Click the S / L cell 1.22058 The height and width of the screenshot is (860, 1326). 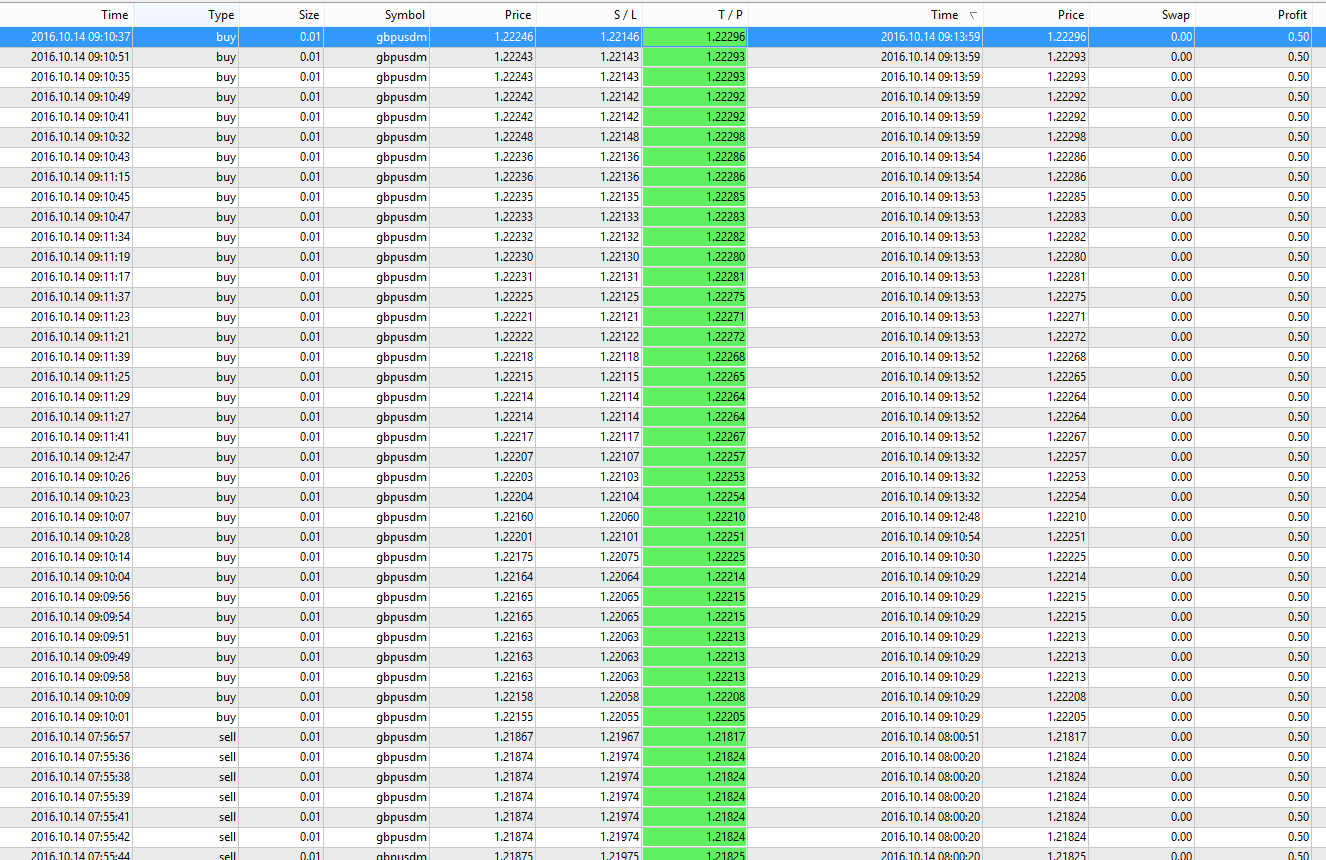coord(619,697)
